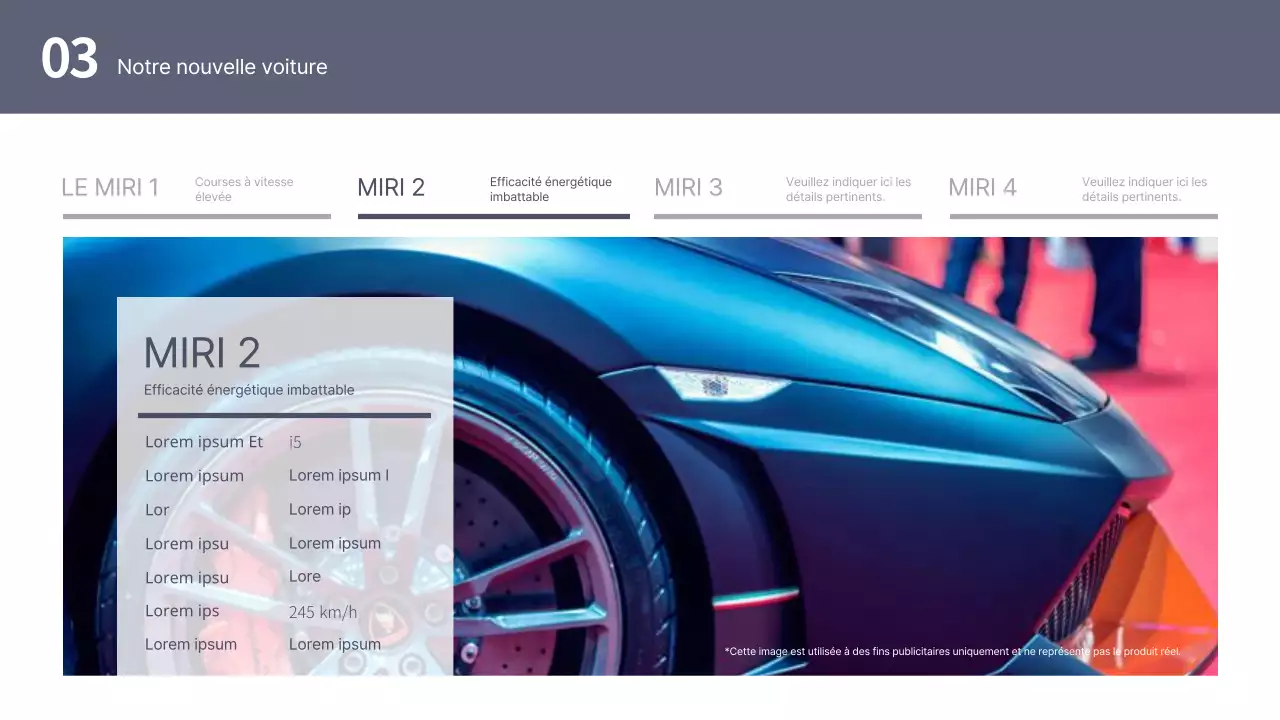Click the image disclaimer footnote text
The image size is (1280, 720).
[952, 652]
